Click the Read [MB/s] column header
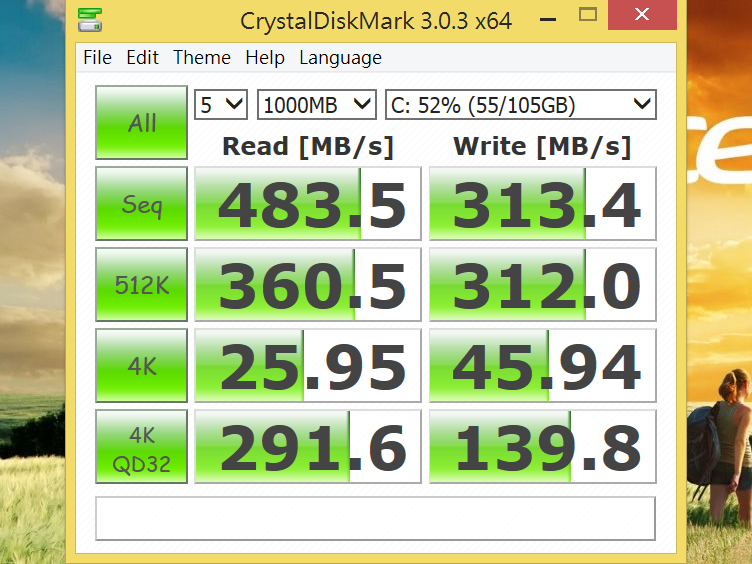Screen dimensions: 752x564 click(x=308, y=146)
